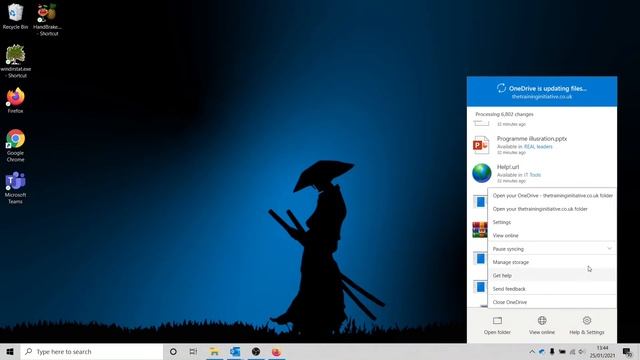Screen dimensions: 640x360
Task: Click the Programme illustration.pptx file name
Action: [x=532, y=139]
